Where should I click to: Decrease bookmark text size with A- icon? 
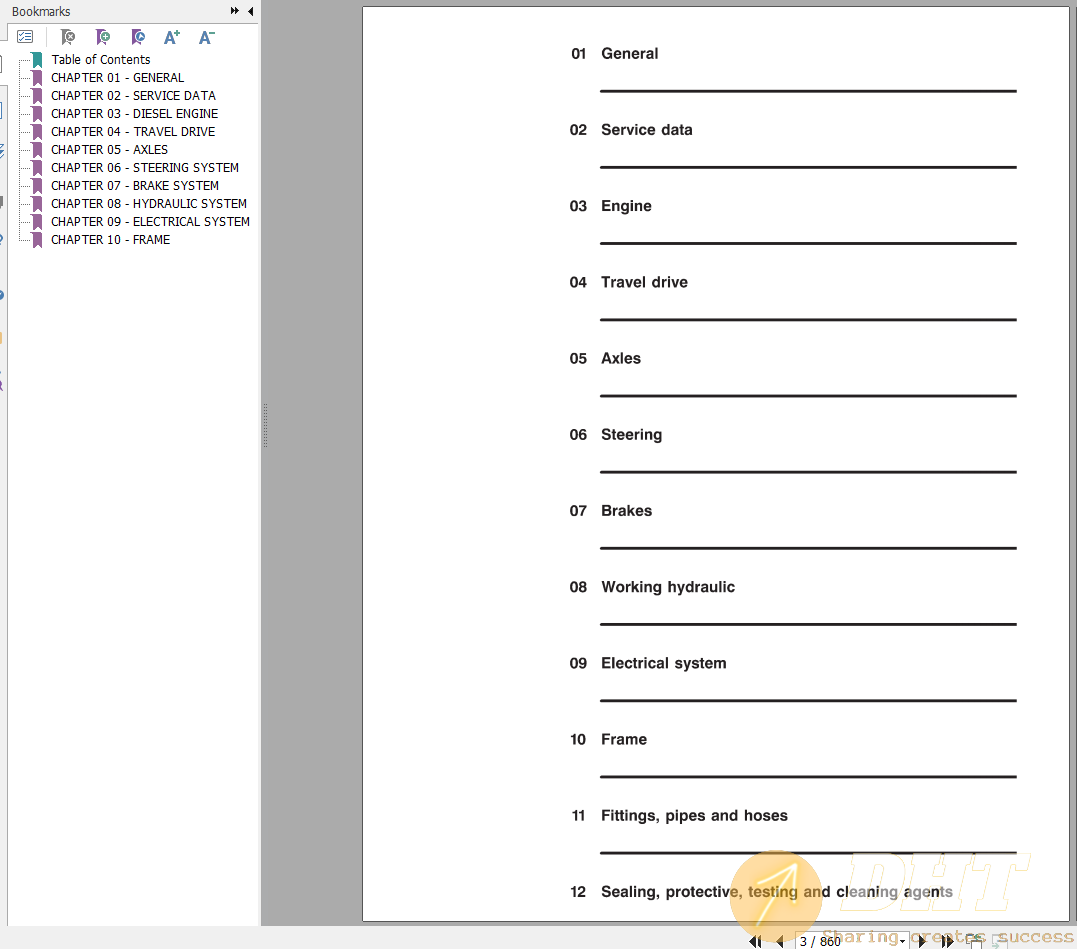pos(206,37)
